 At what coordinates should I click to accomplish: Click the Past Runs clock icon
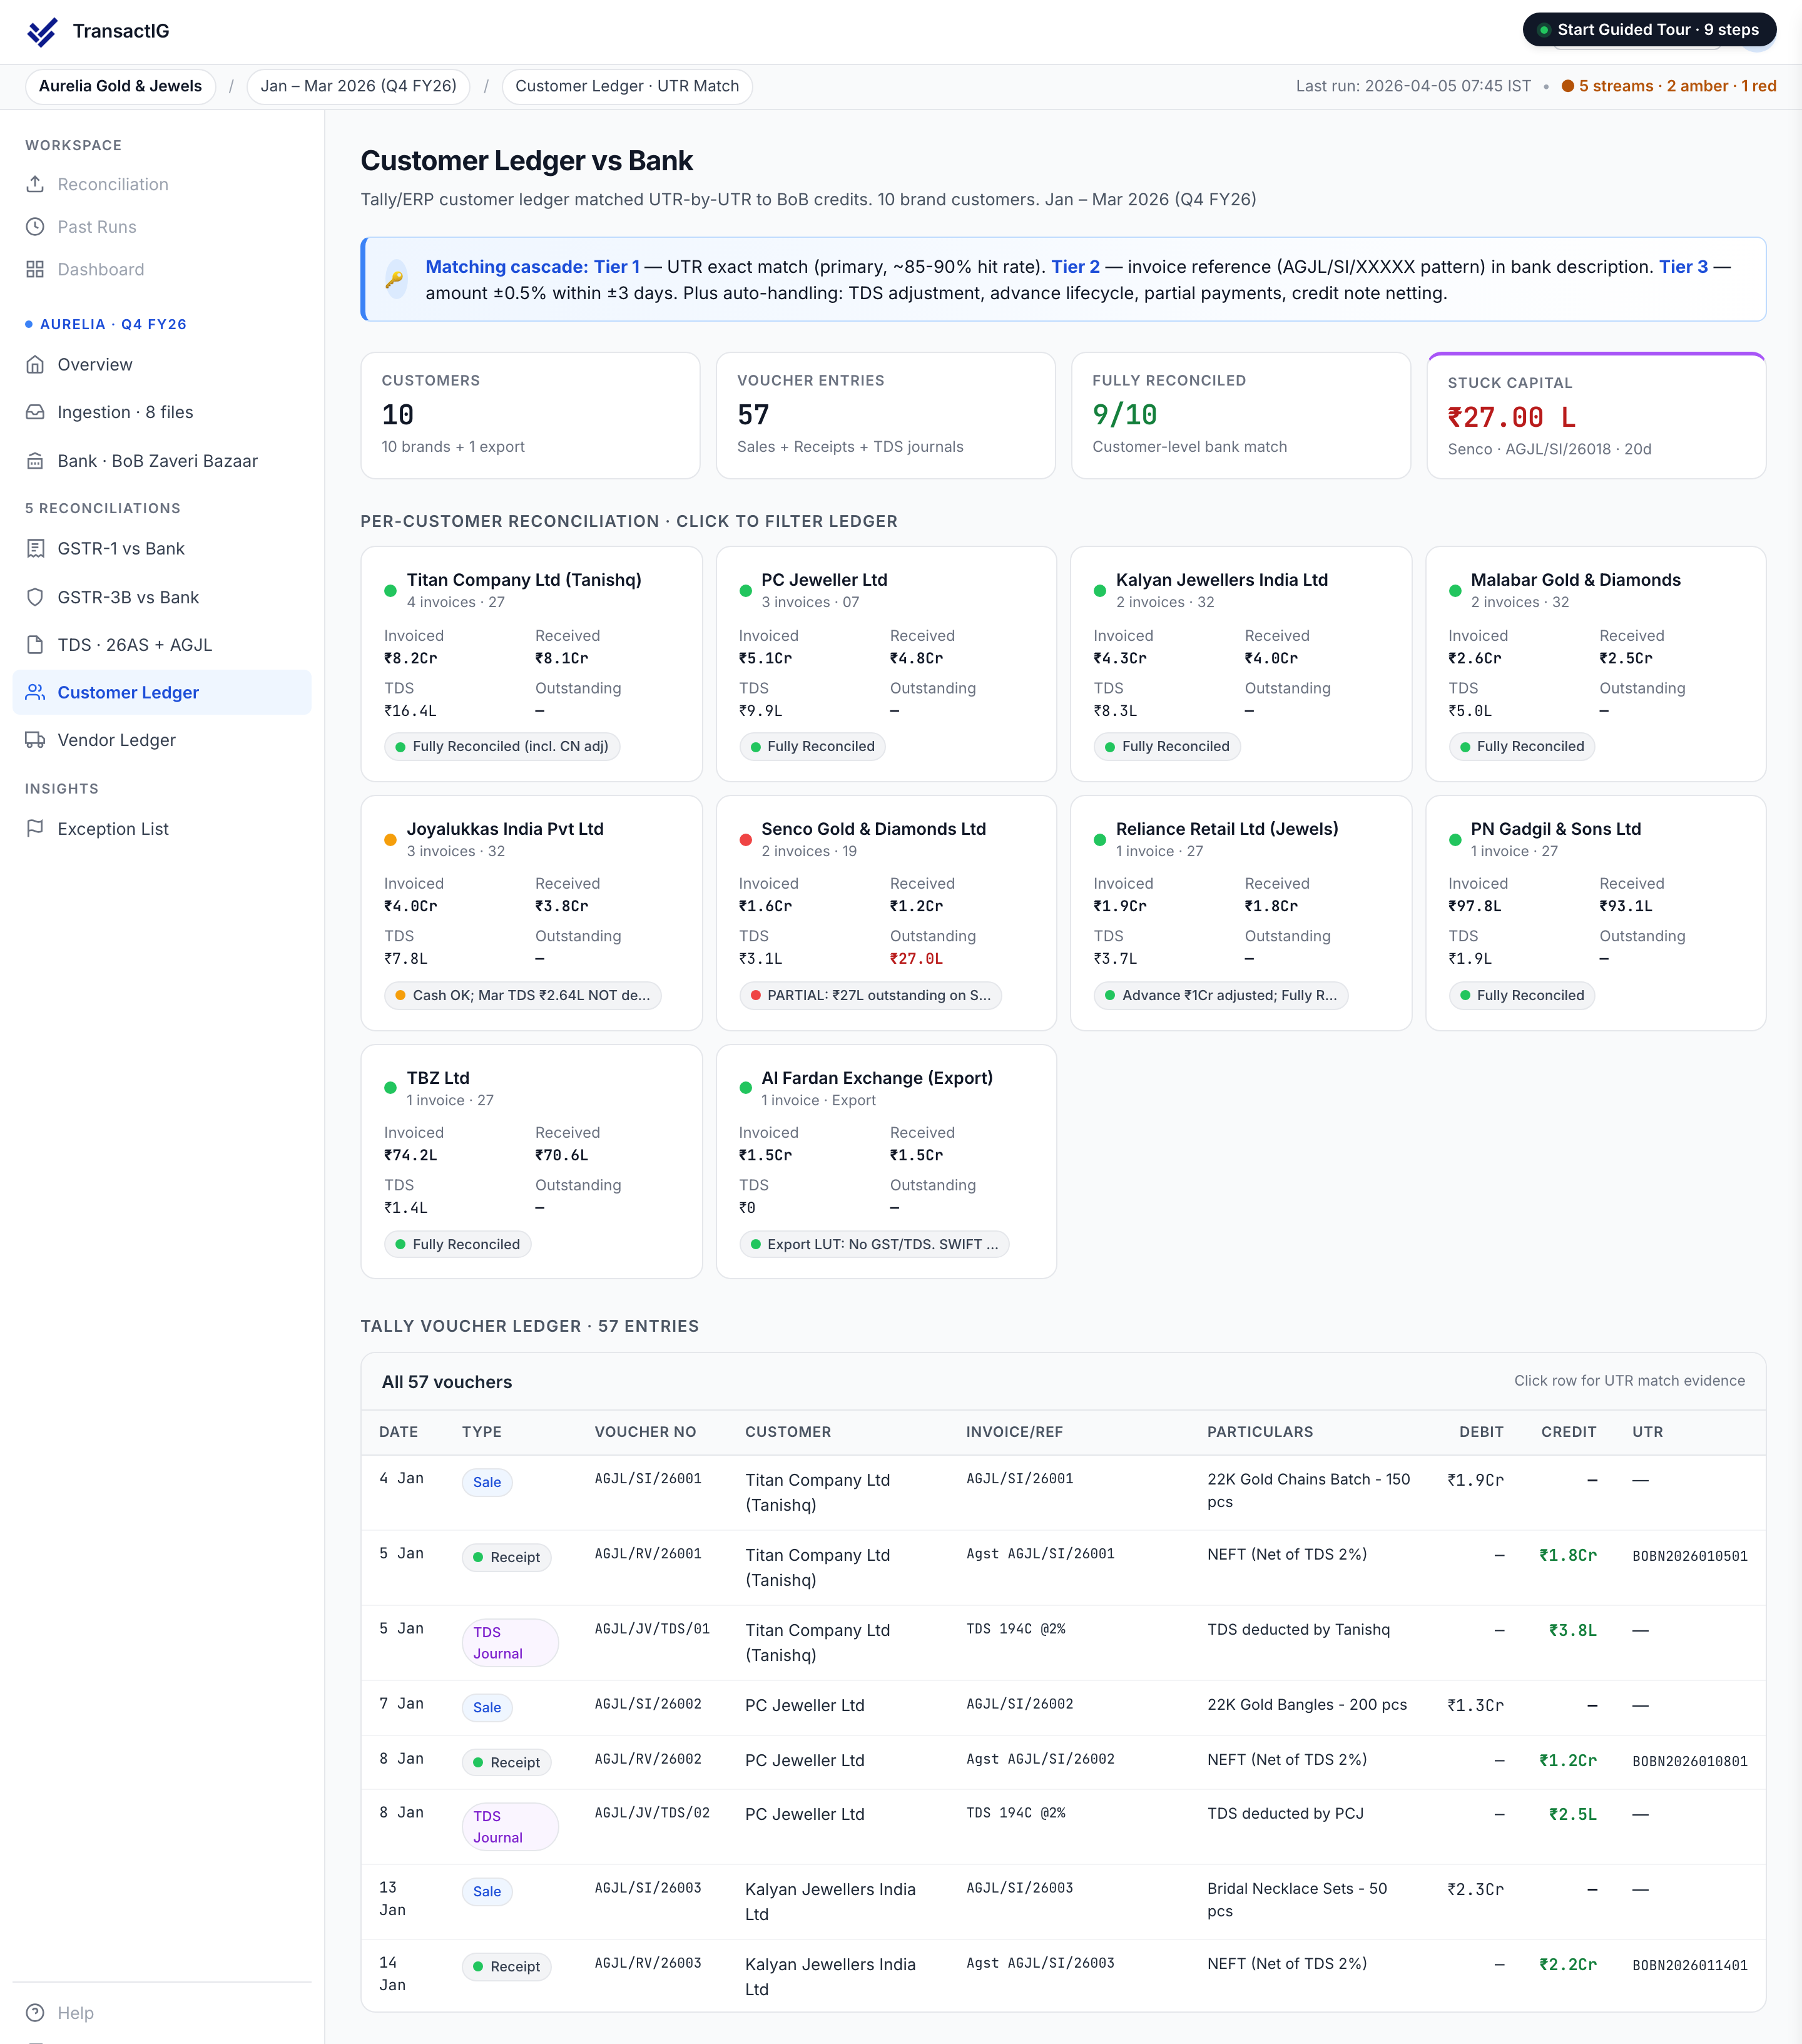(x=35, y=227)
